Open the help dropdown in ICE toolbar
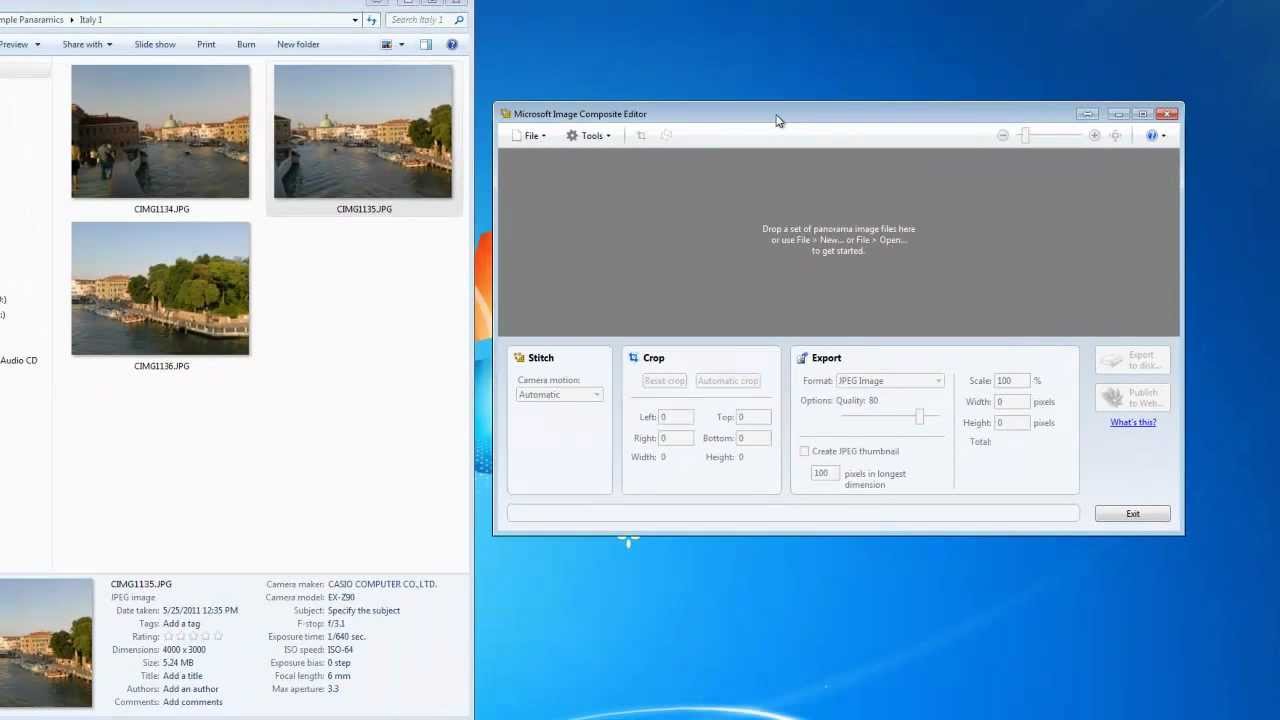 pos(1156,136)
